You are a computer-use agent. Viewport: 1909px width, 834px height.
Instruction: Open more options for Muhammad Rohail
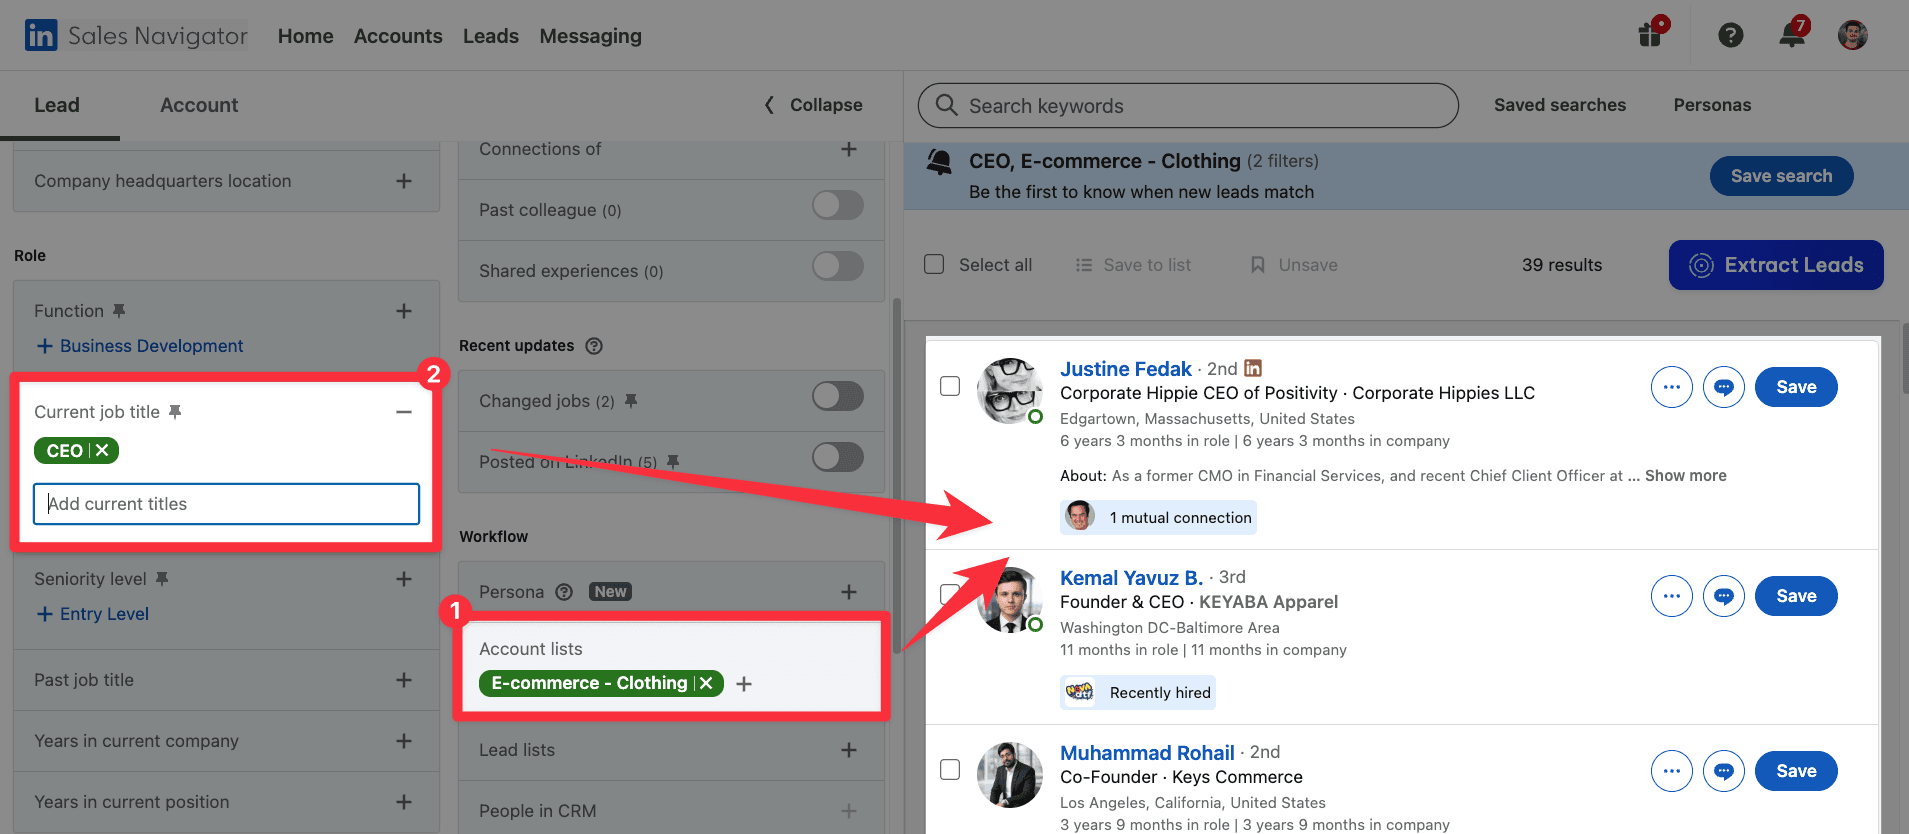(1672, 771)
